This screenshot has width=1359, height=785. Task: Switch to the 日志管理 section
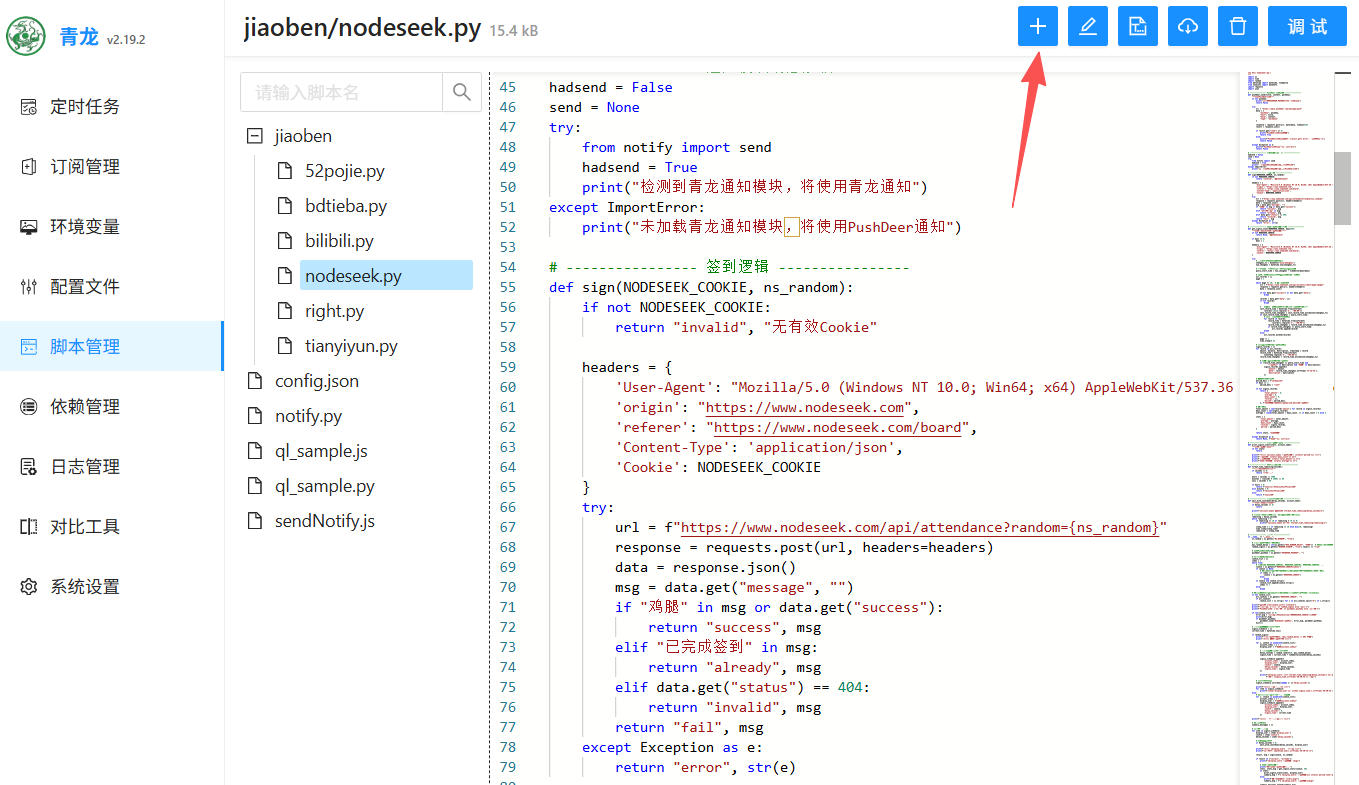(84, 467)
